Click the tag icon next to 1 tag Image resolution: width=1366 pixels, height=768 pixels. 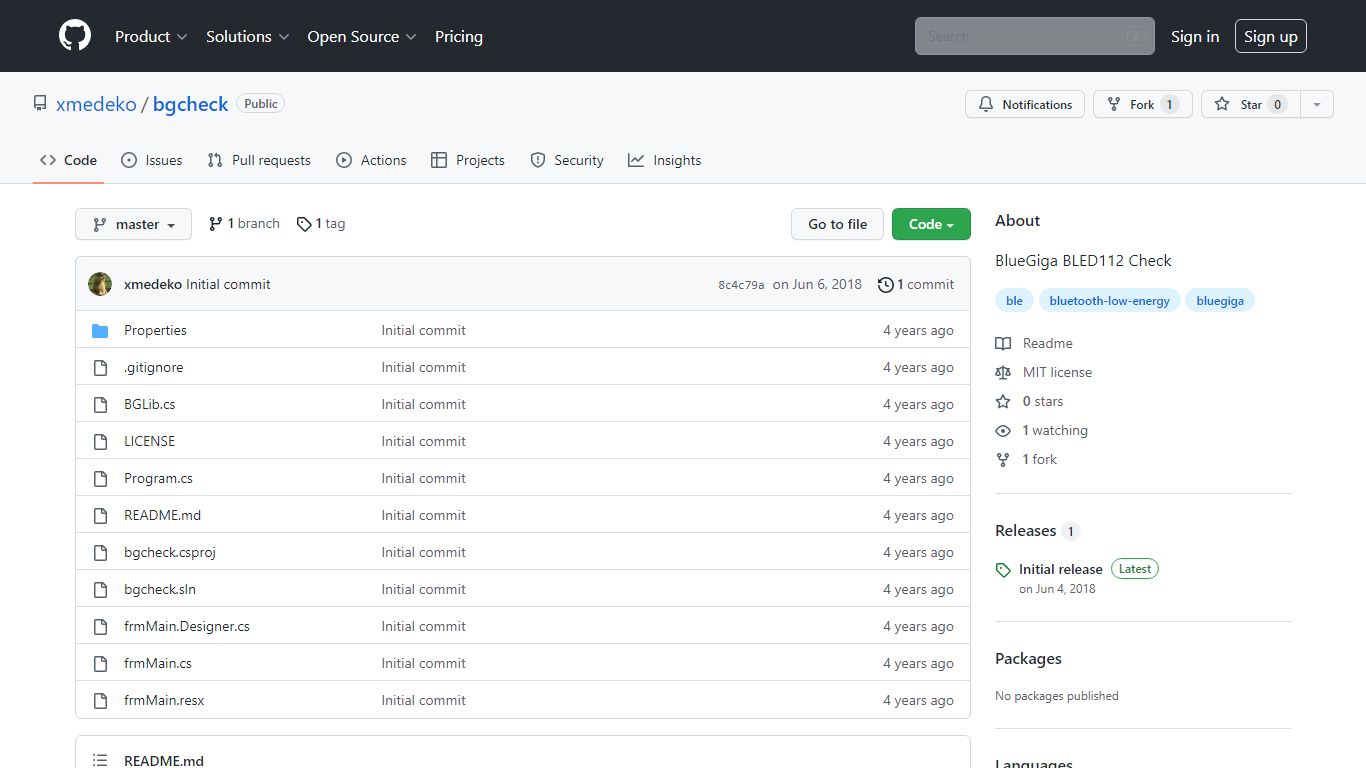[304, 224]
